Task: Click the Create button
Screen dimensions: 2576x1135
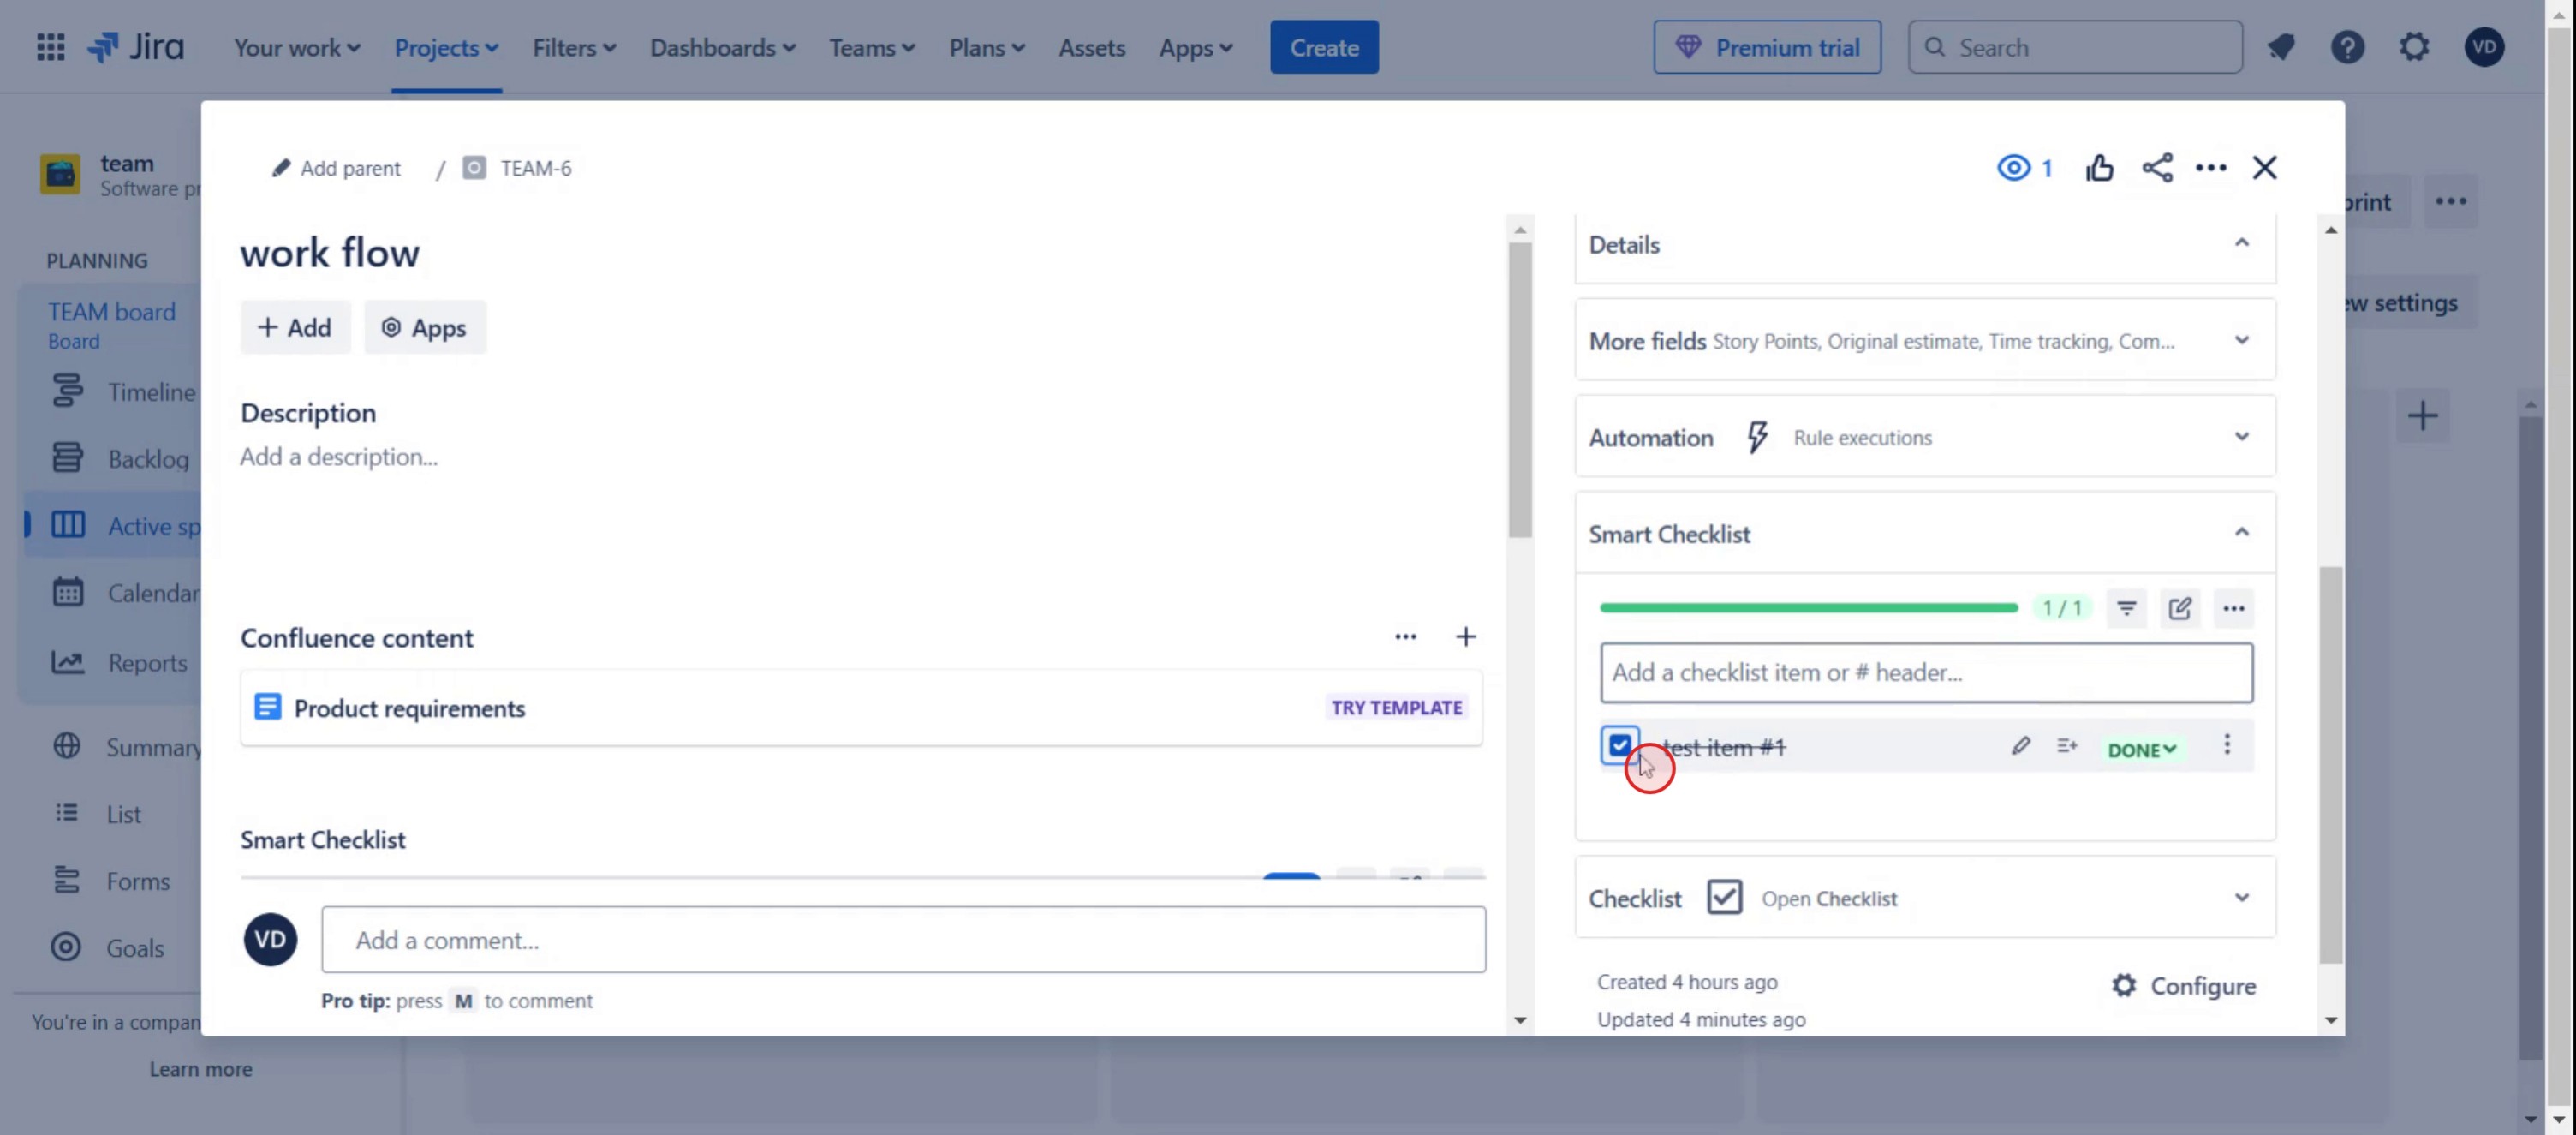Action: (1323, 47)
